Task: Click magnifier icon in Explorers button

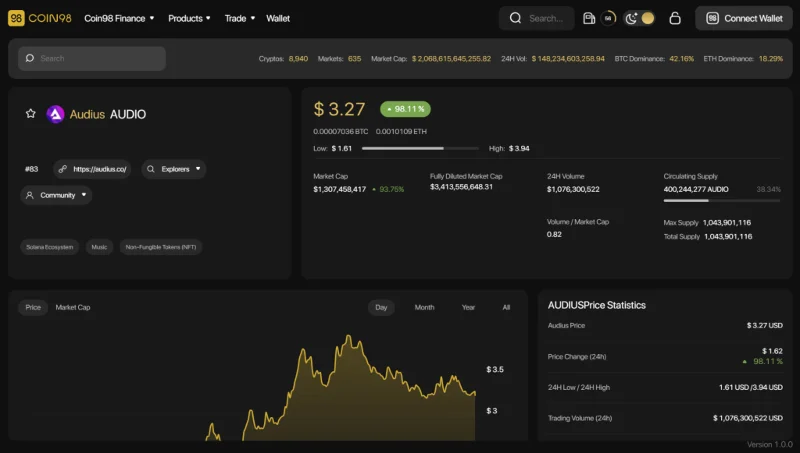Action: [x=151, y=169]
